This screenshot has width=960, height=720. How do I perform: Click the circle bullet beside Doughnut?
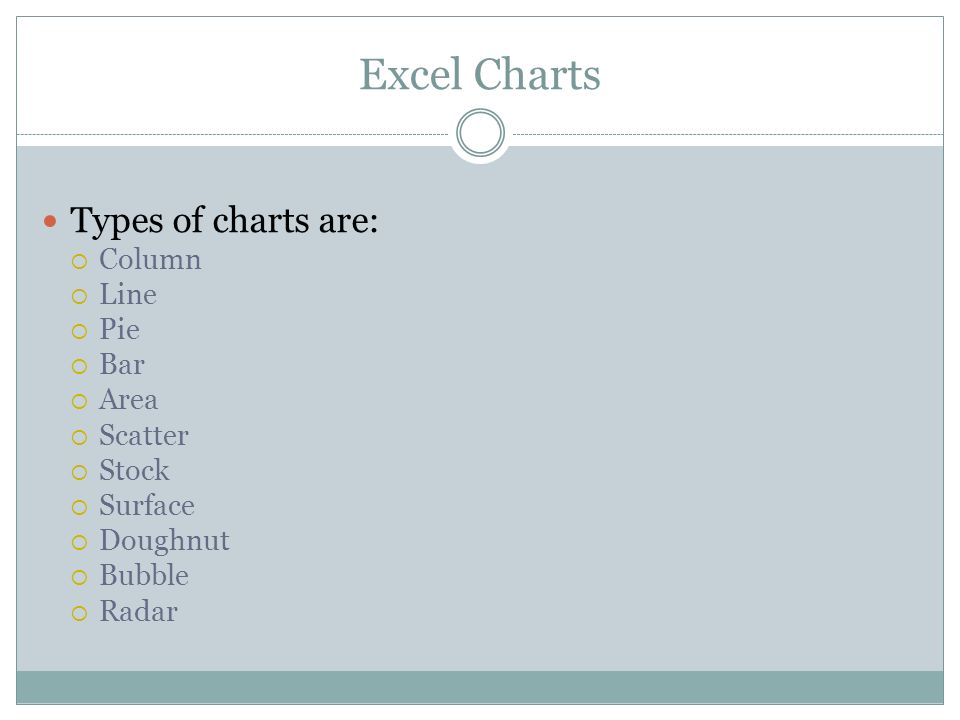coord(80,542)
